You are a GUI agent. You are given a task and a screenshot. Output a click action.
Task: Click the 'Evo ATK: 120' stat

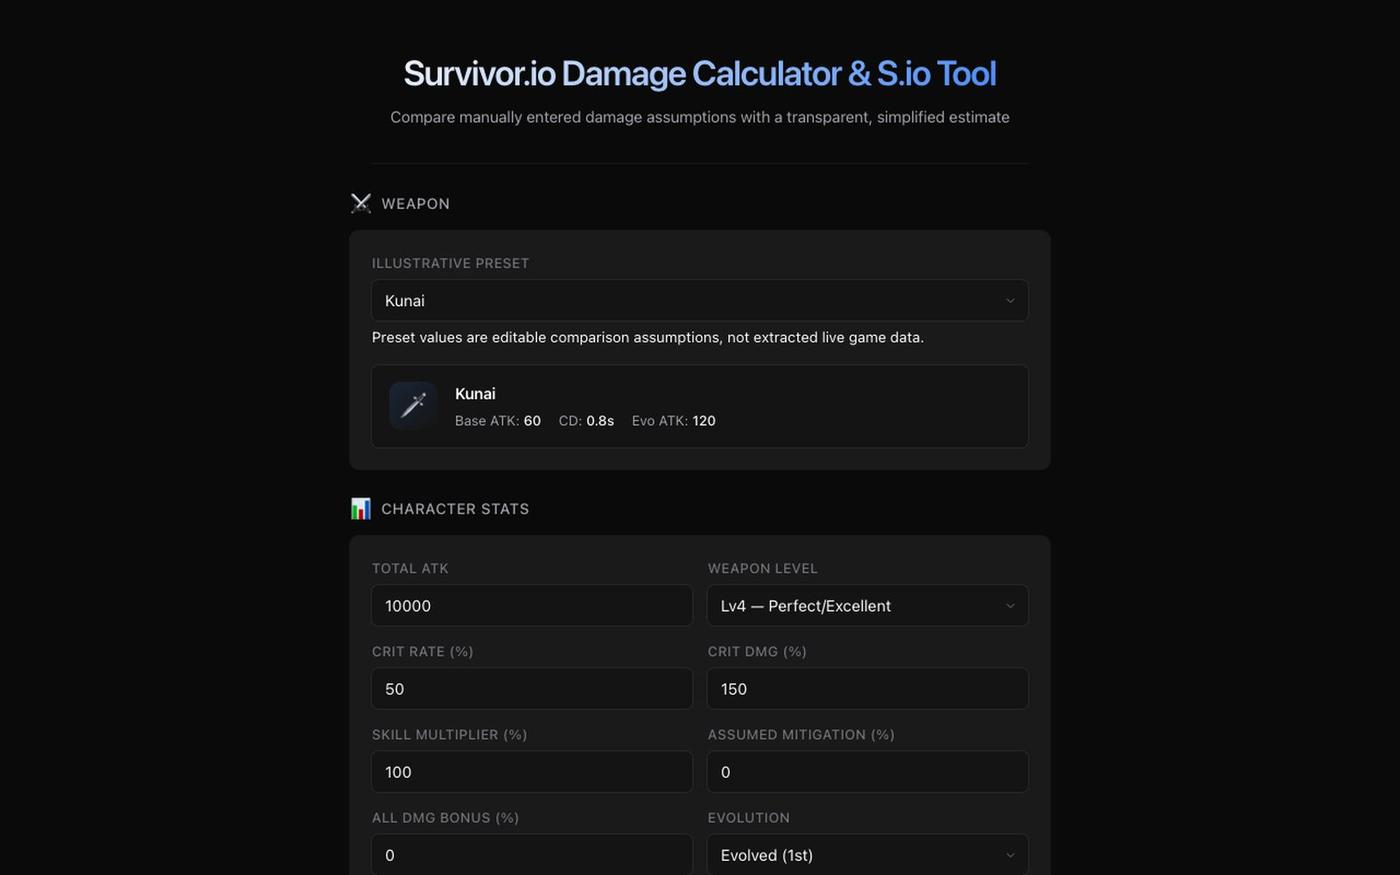pyautogui.click(x=673, y=420)
